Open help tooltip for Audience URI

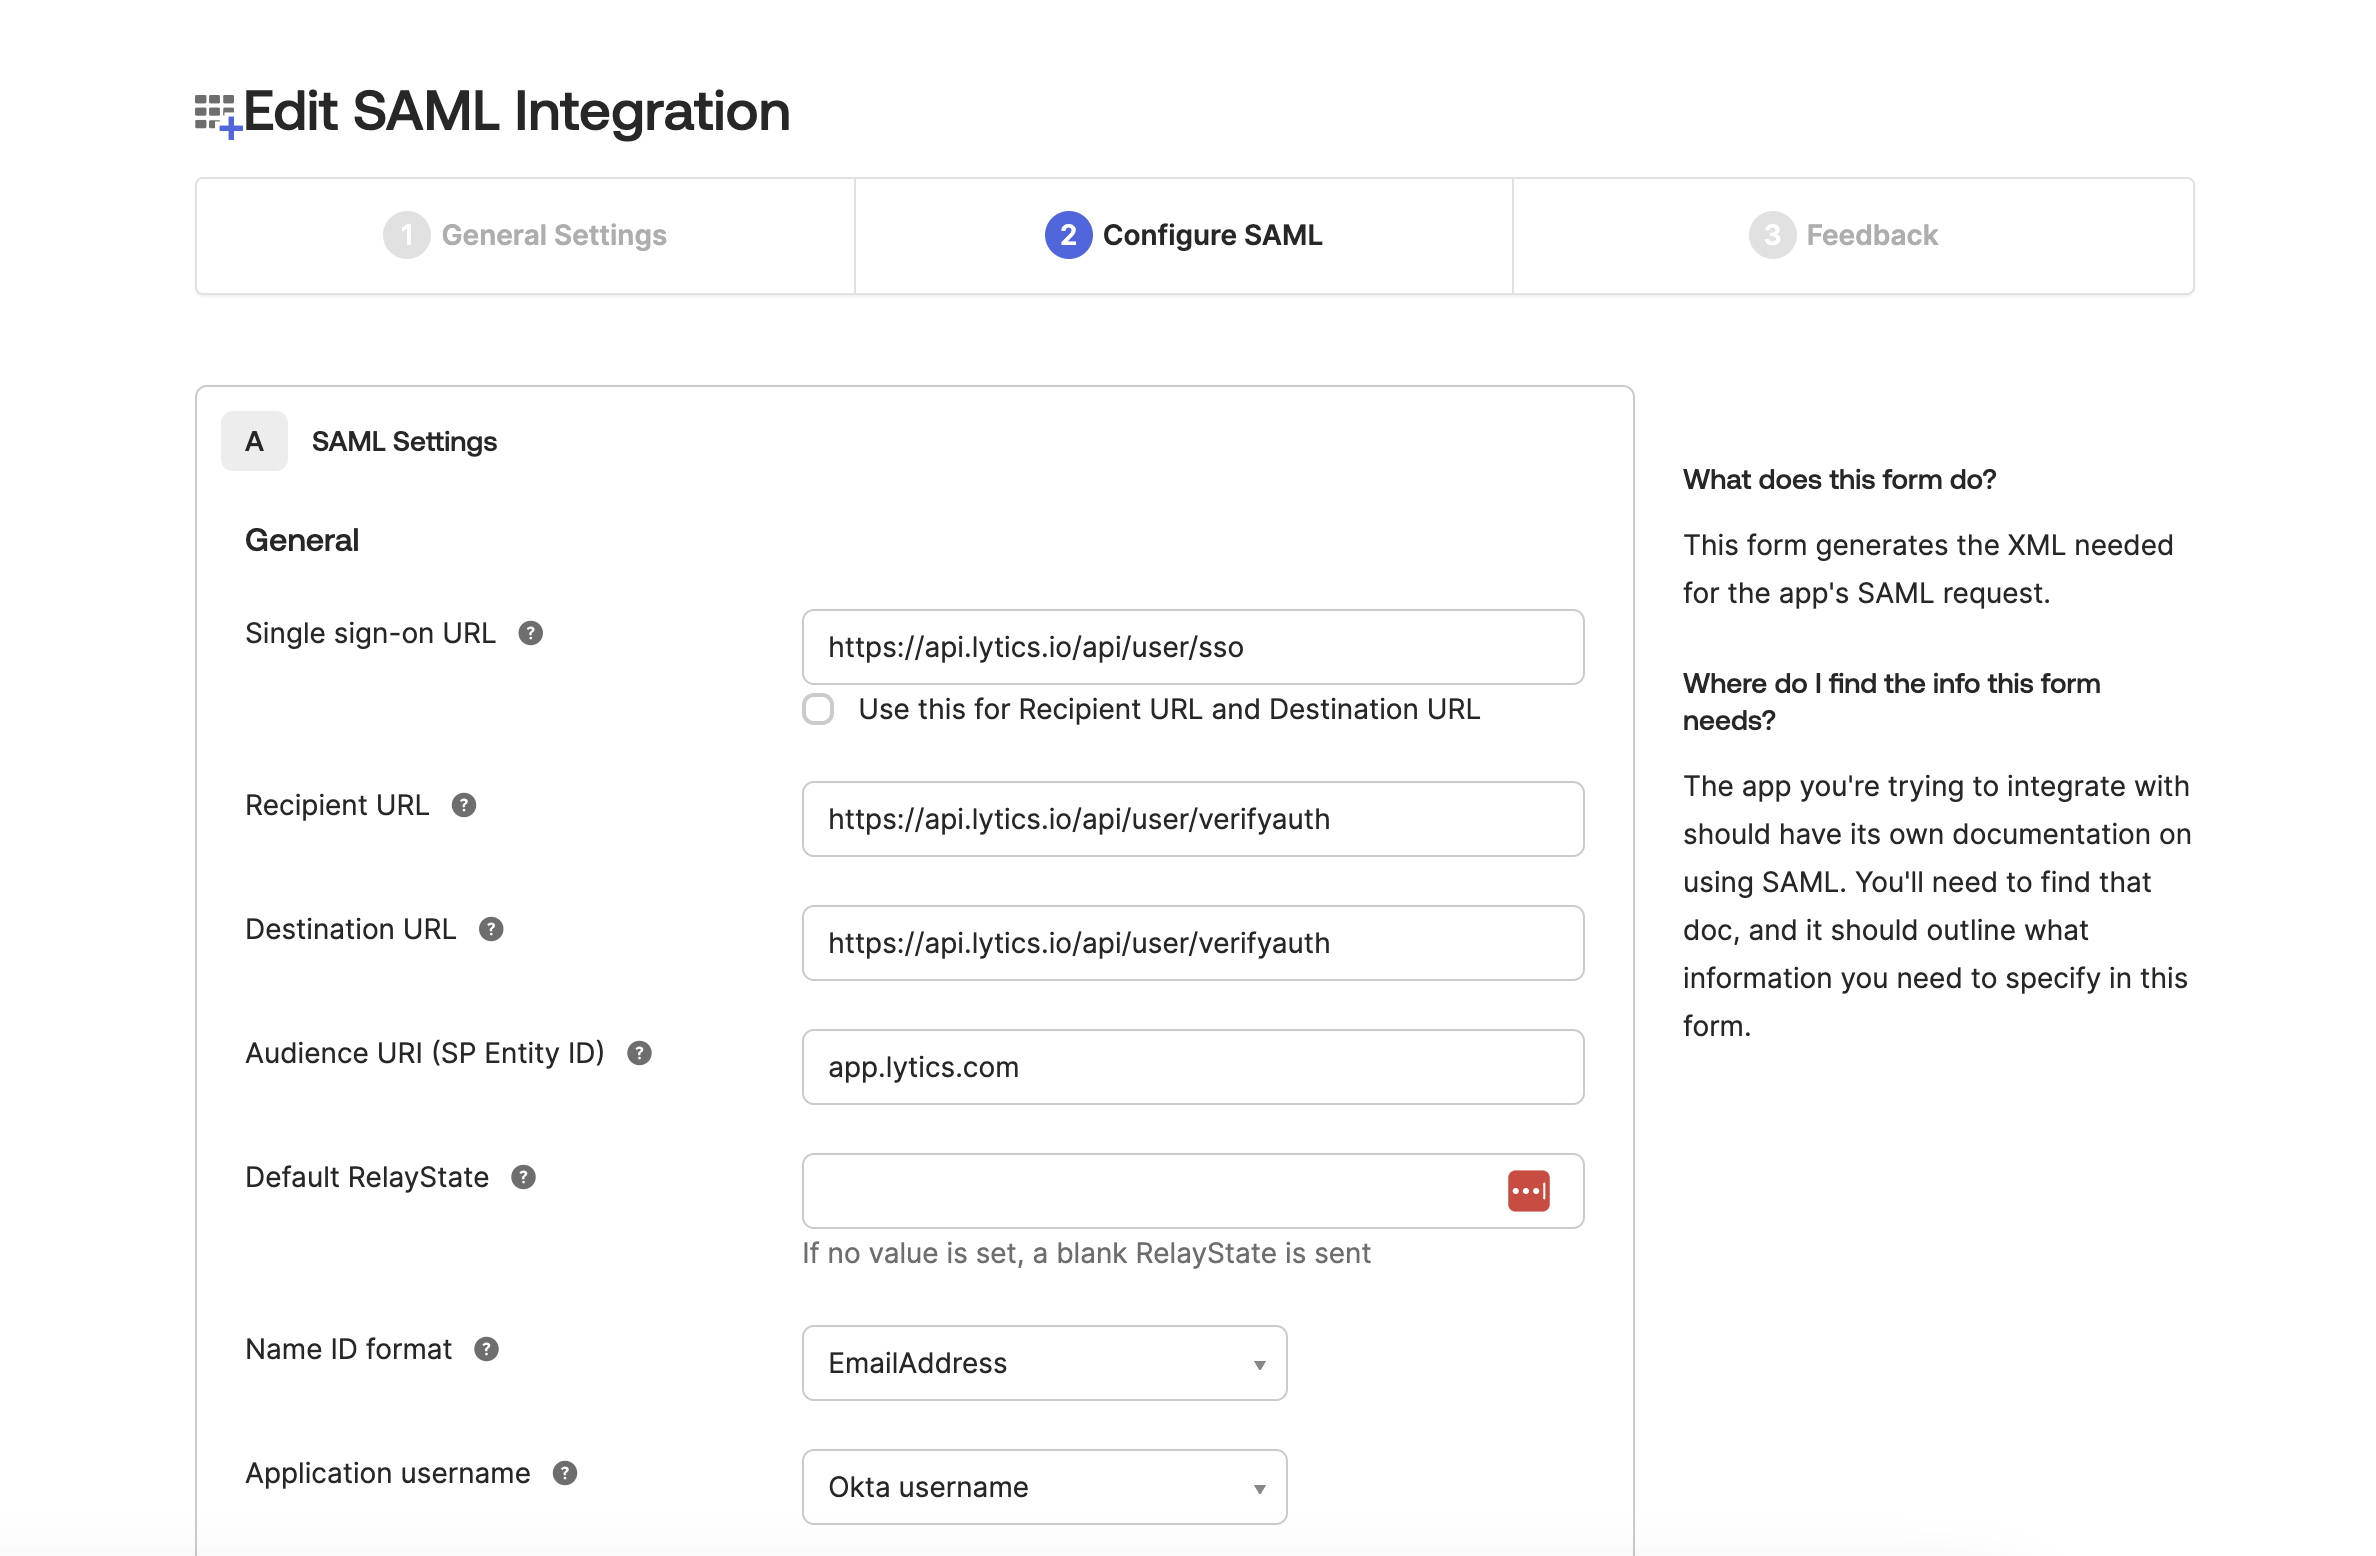tap(639, 1053)
